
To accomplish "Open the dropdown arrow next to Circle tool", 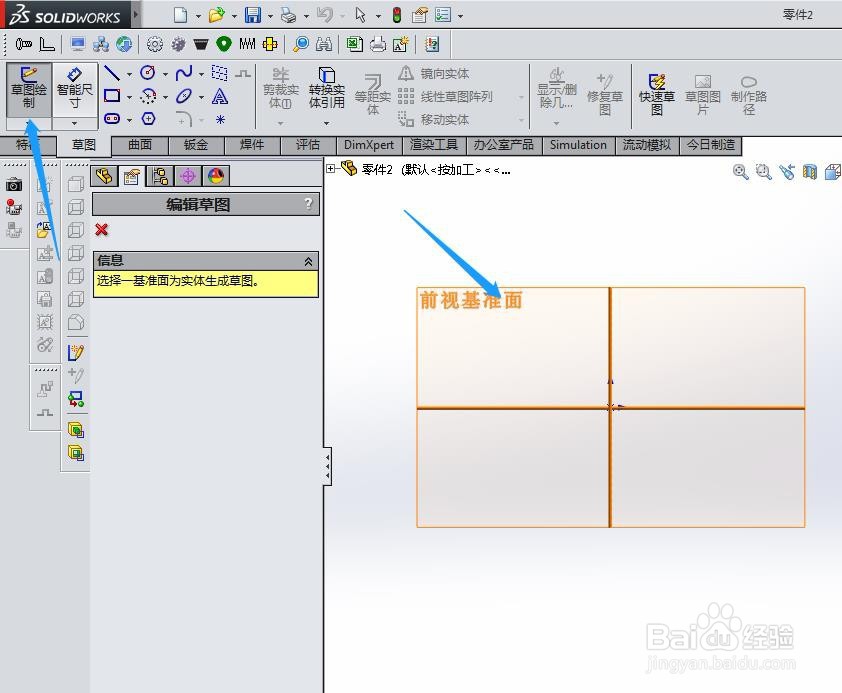I will point(165,74).
